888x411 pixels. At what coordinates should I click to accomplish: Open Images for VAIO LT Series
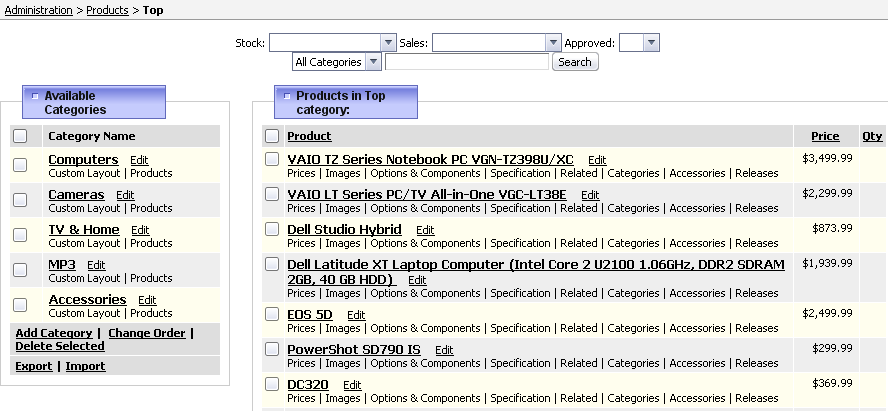(x=343, y=208)
